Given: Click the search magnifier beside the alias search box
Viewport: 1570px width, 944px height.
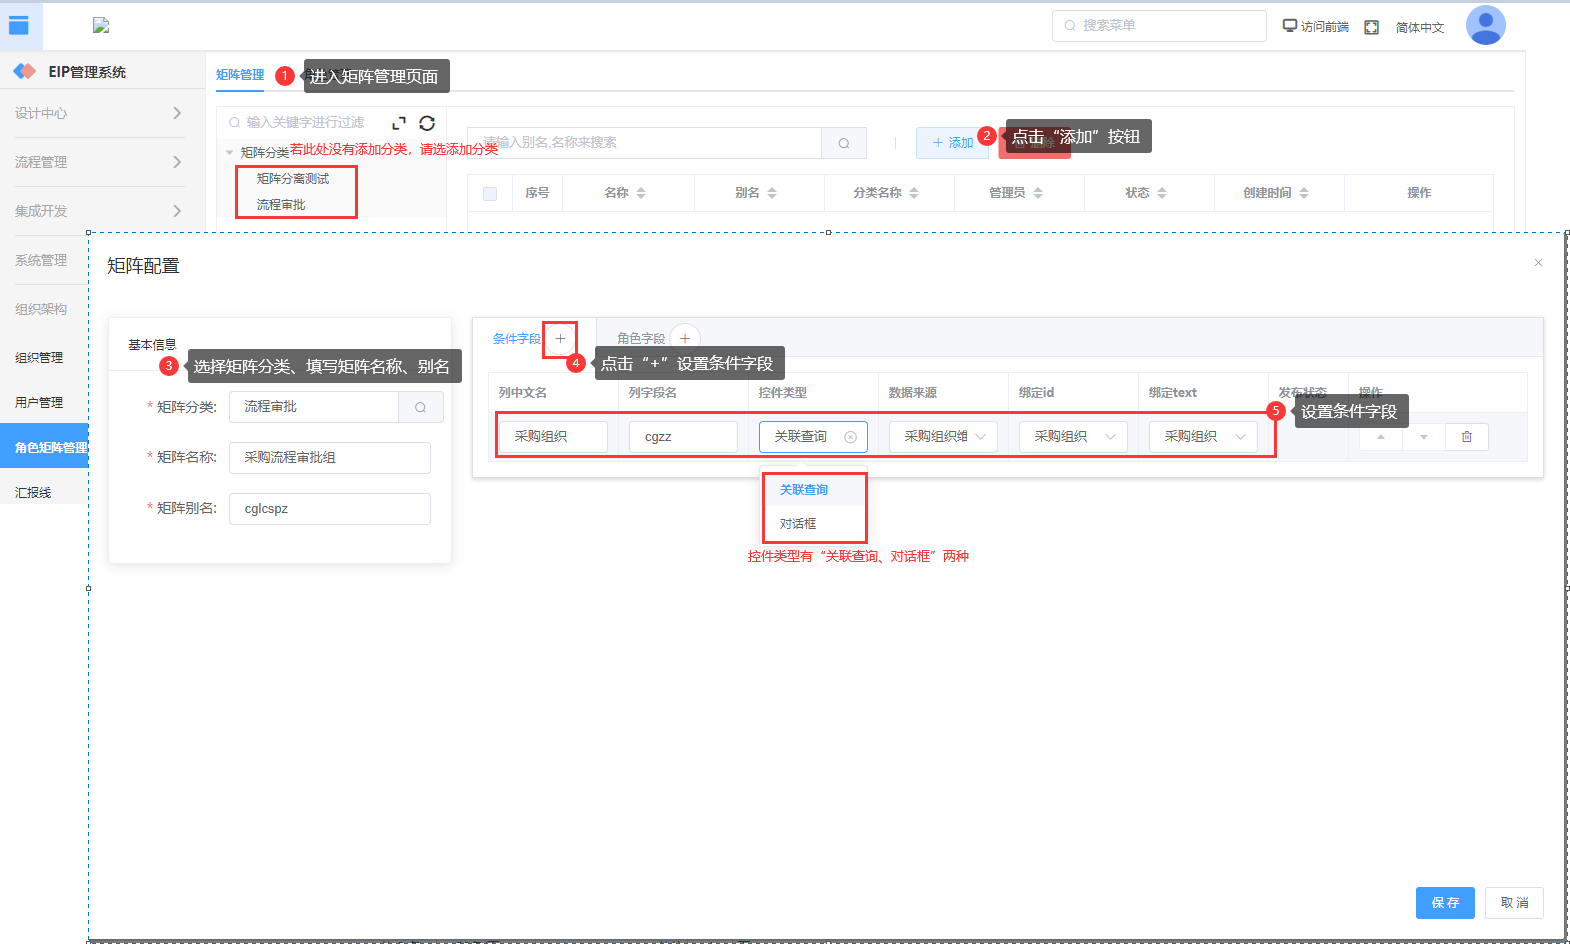Looking at the screenshot, I should [844, 143].
